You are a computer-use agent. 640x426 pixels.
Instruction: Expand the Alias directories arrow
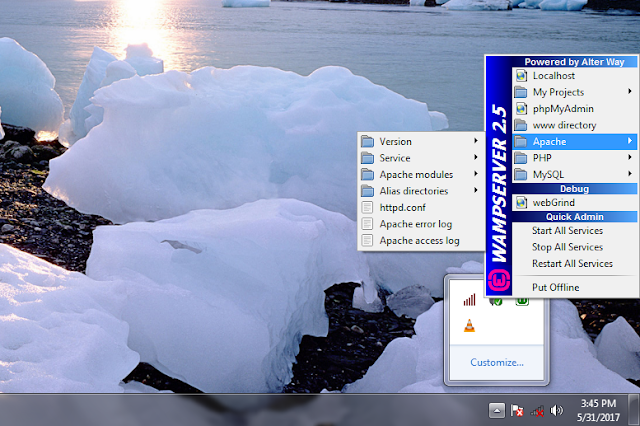pyautogui.click(x=476, y=191)
